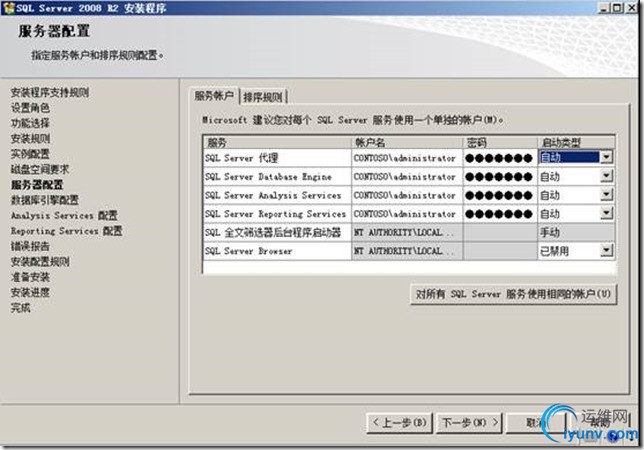Select 数据库引擎配置 in the step list
Image resolution: width=644 pixels, height=450 pixels.
pos(45,200)
